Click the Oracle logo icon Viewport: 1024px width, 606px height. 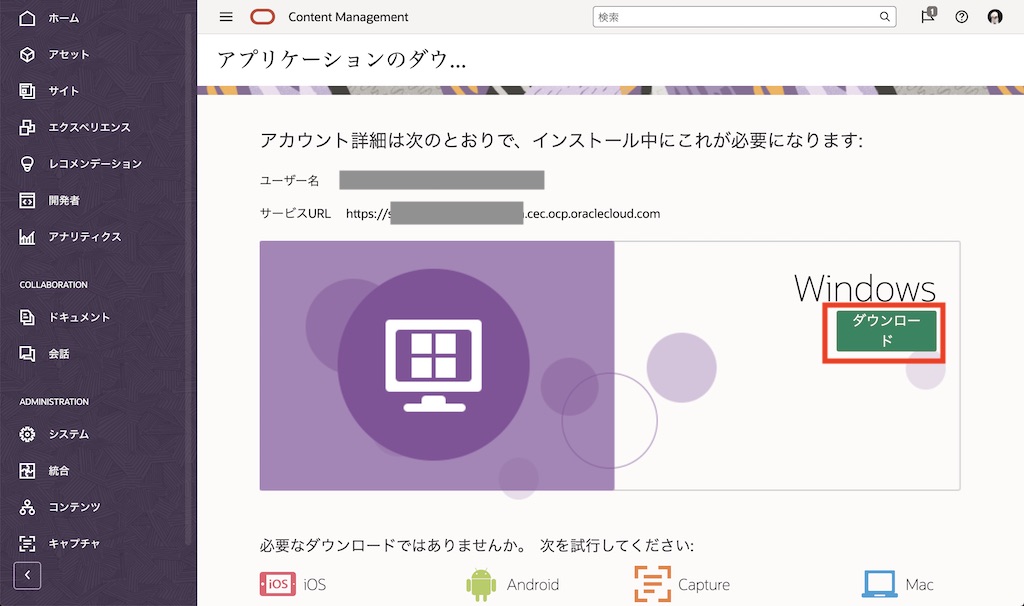pyautogui.click(x=262, y=16)
